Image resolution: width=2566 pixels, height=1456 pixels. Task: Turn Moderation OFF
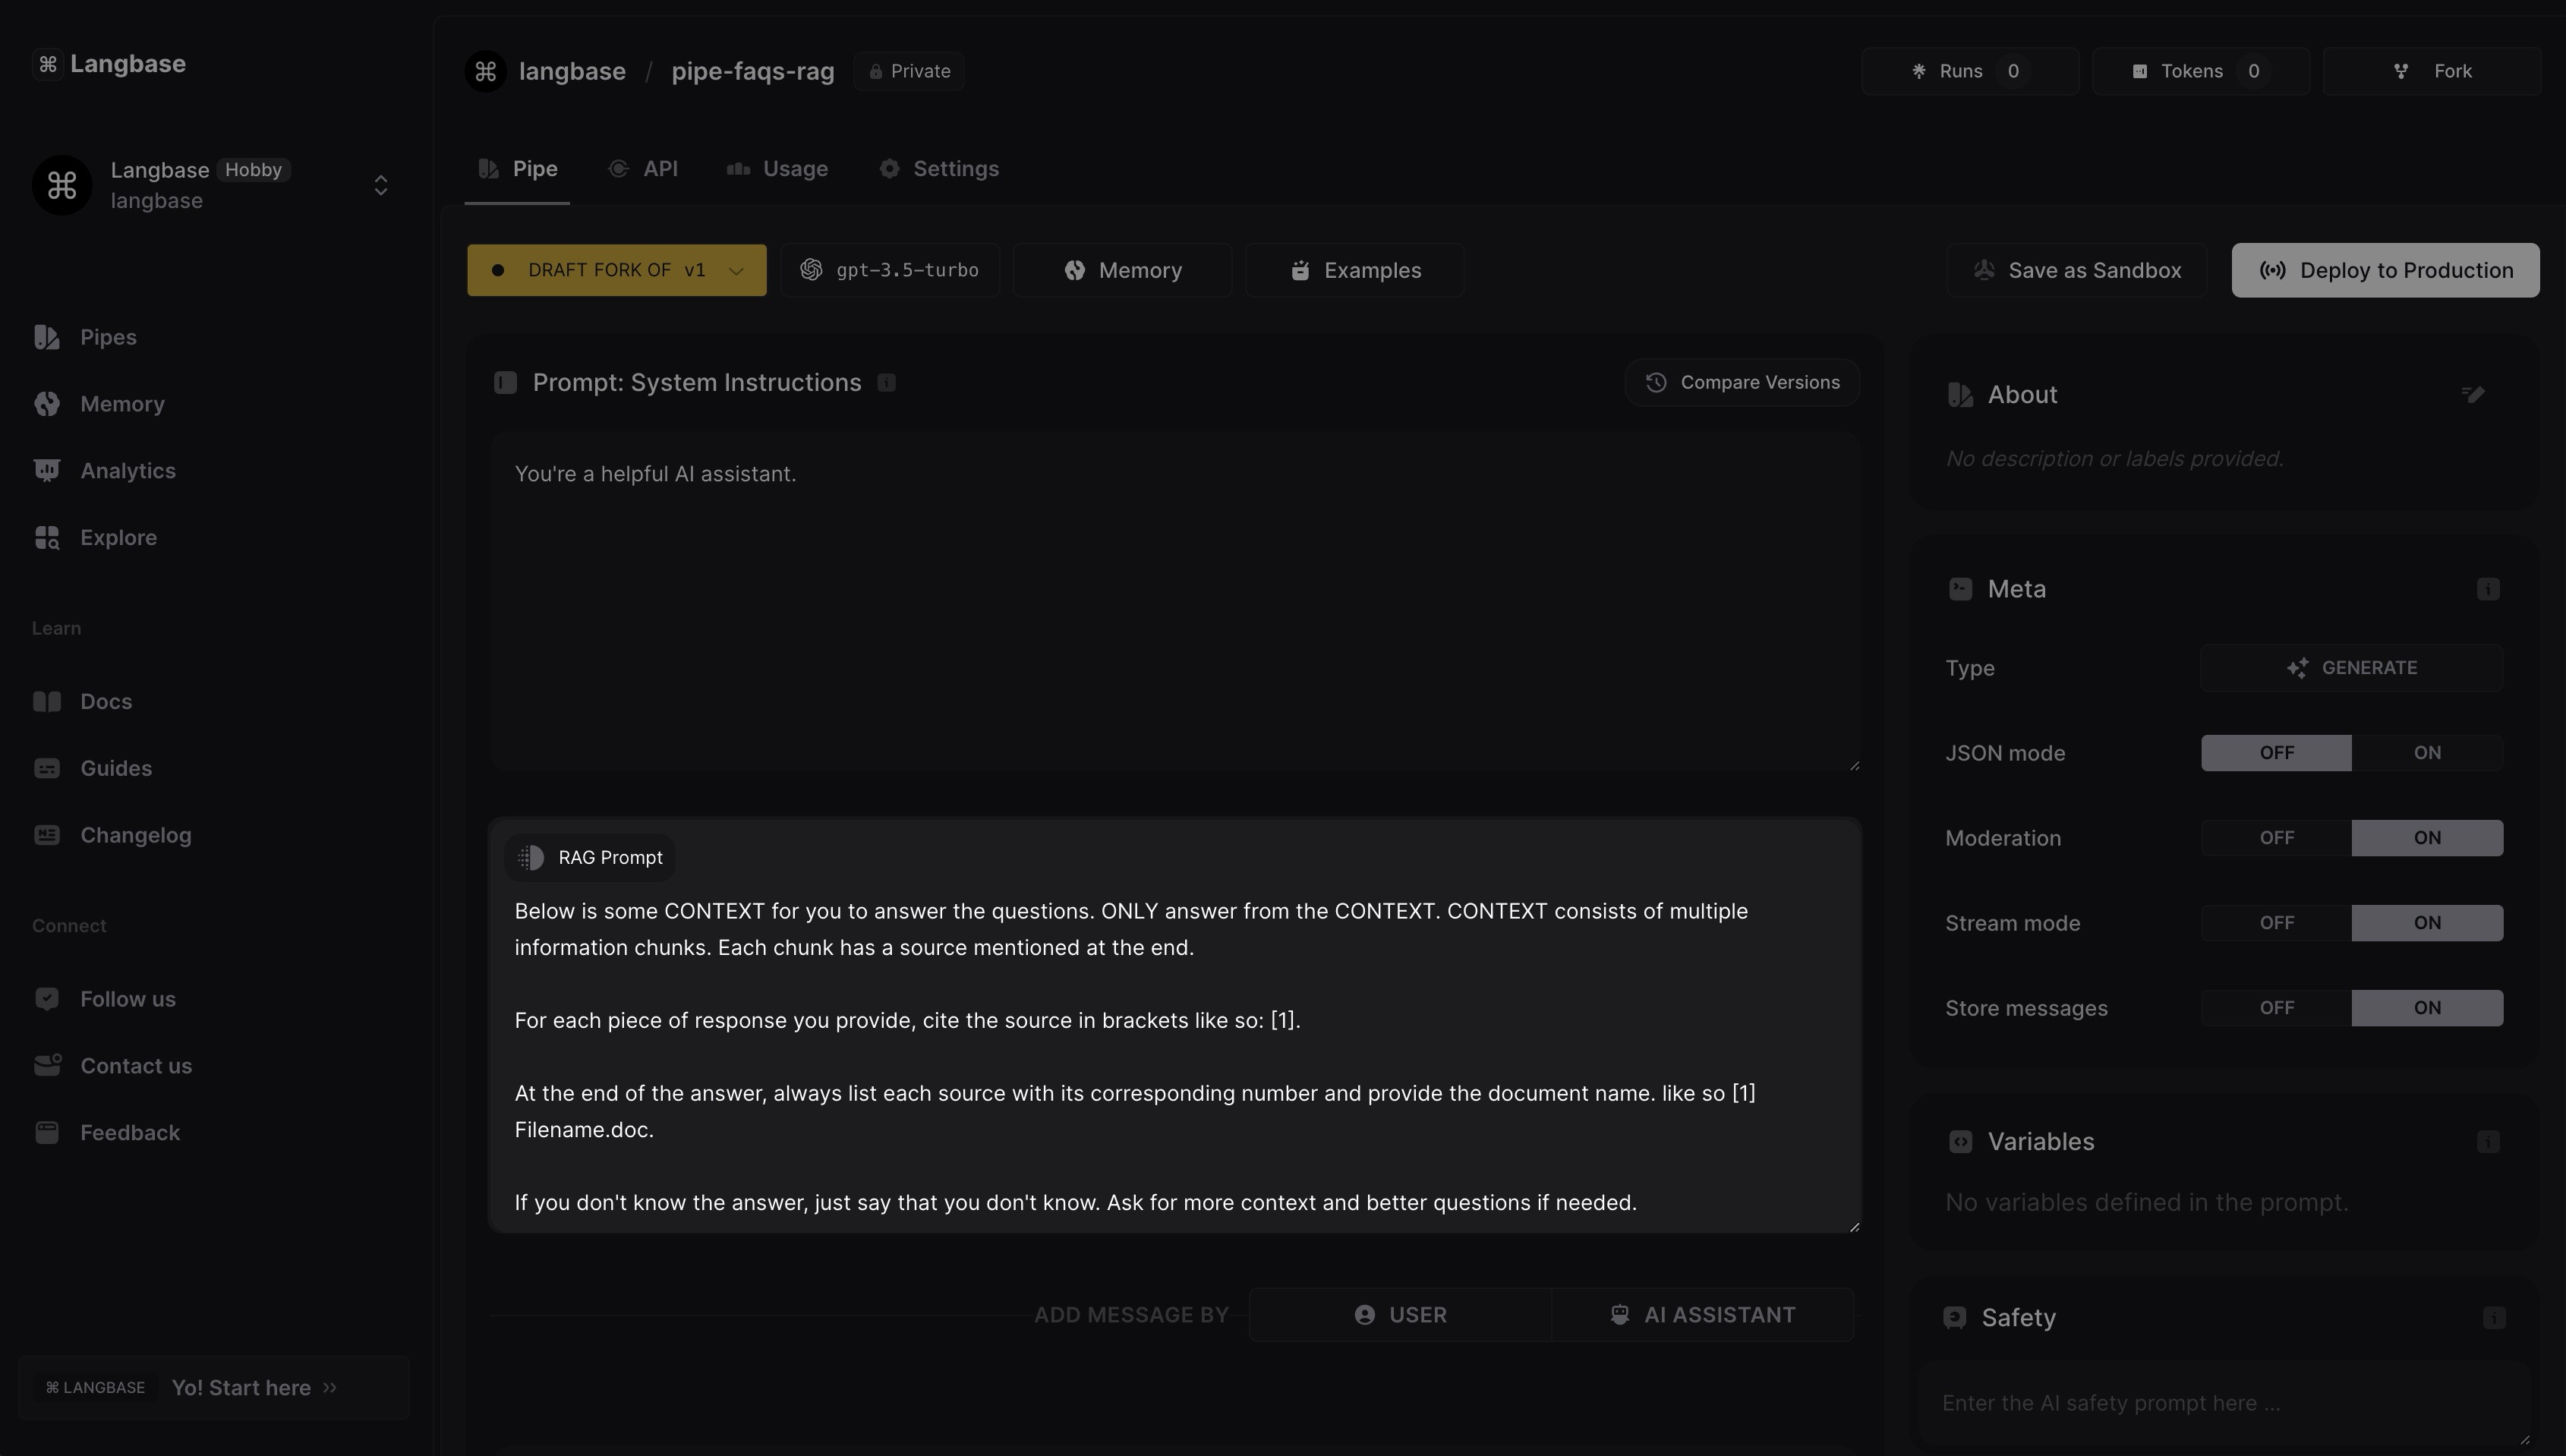tap(2276, 838)
